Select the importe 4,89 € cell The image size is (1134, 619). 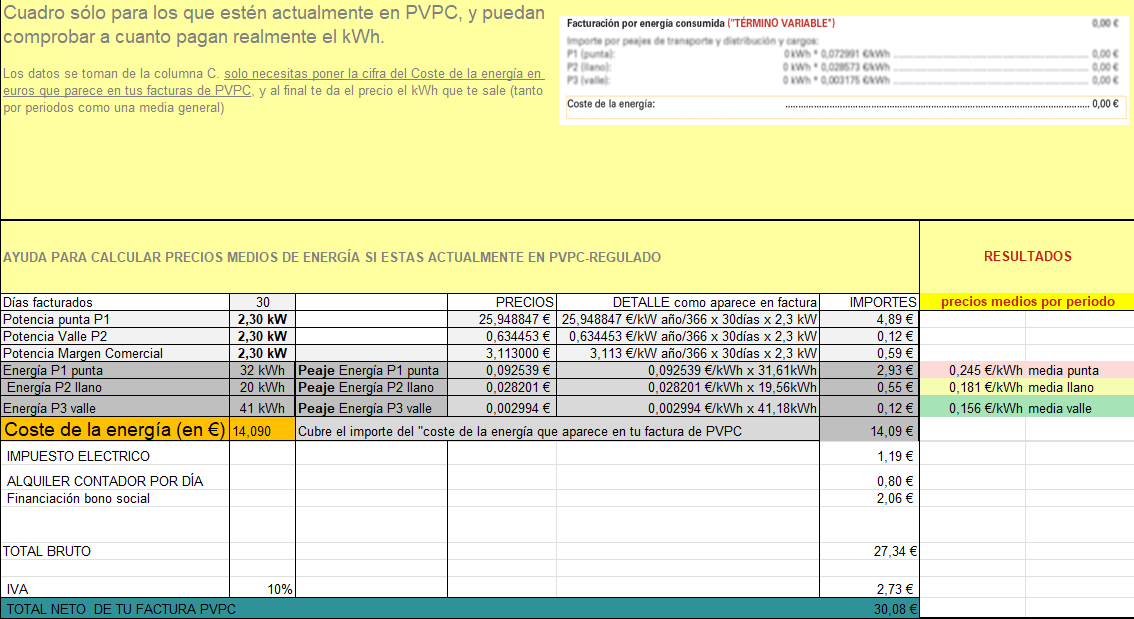pos(869,320)
